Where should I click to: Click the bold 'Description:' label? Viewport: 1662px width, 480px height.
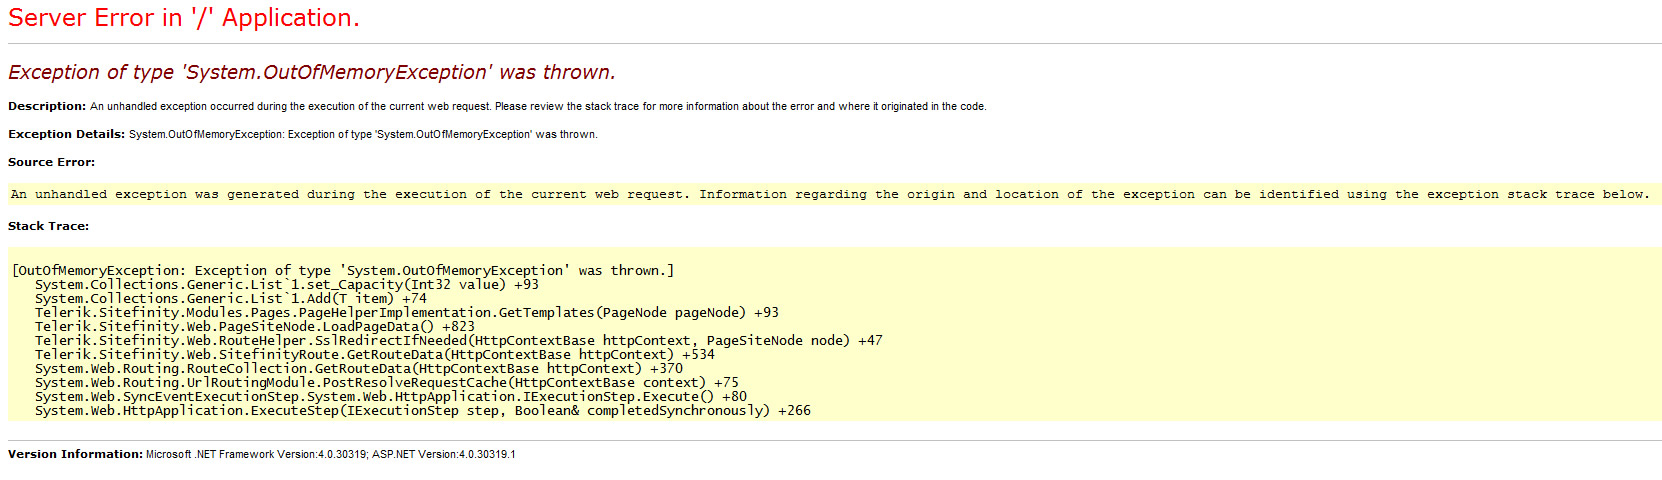pyautogui.click(x=47, y=106)
